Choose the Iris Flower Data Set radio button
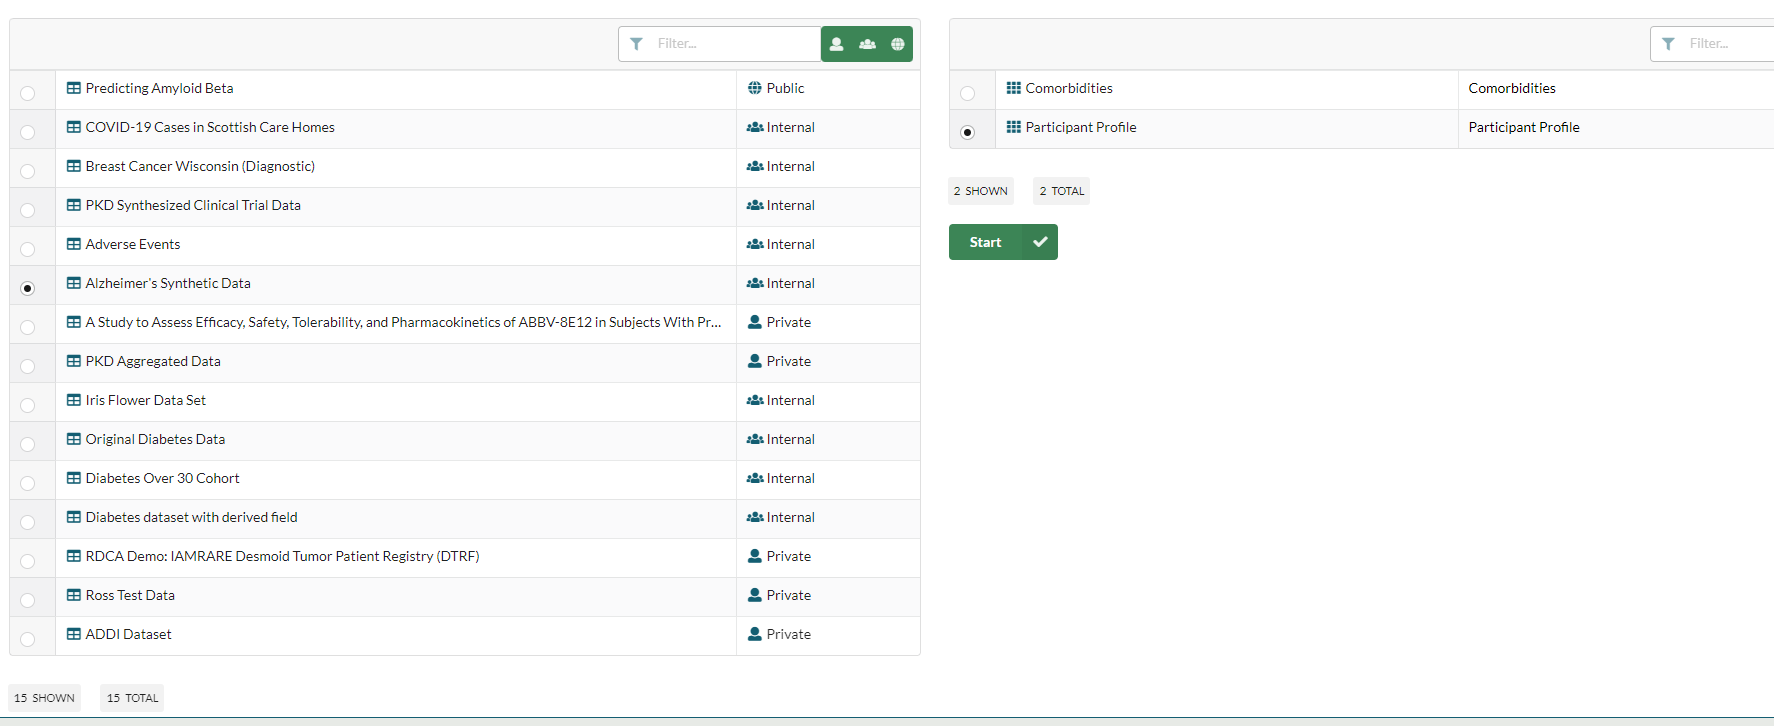 (28, 405)
